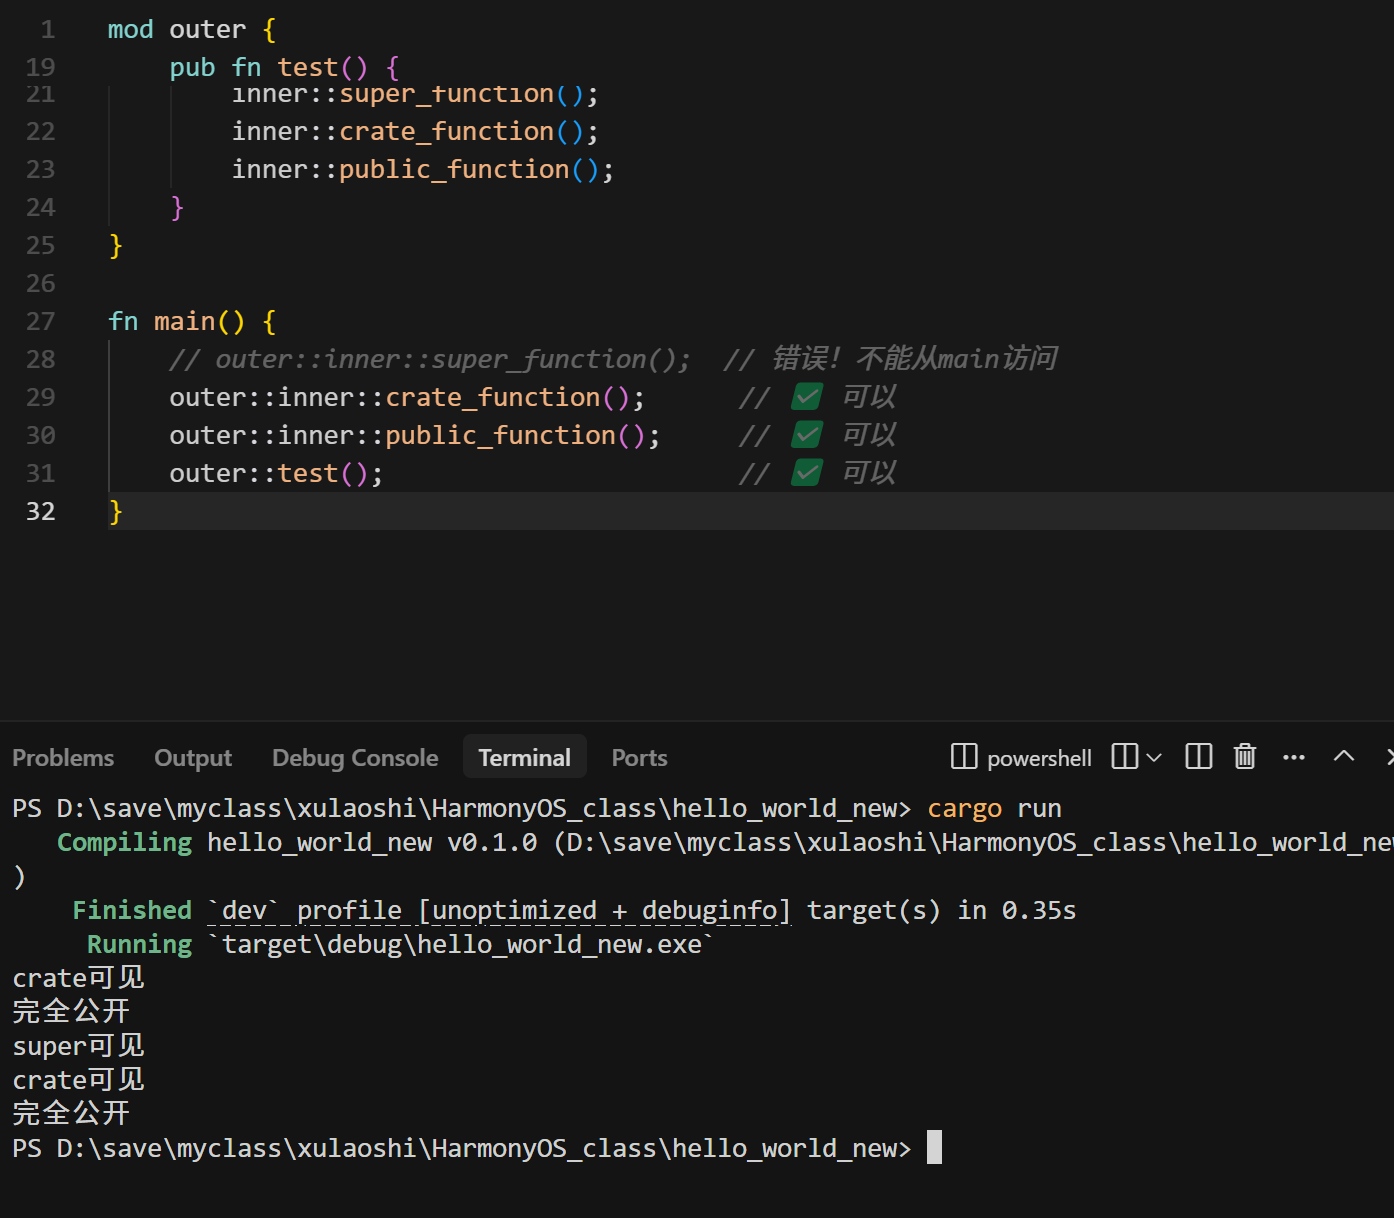Click the 'Running' text in terminal output

click(x=139, y=944)
